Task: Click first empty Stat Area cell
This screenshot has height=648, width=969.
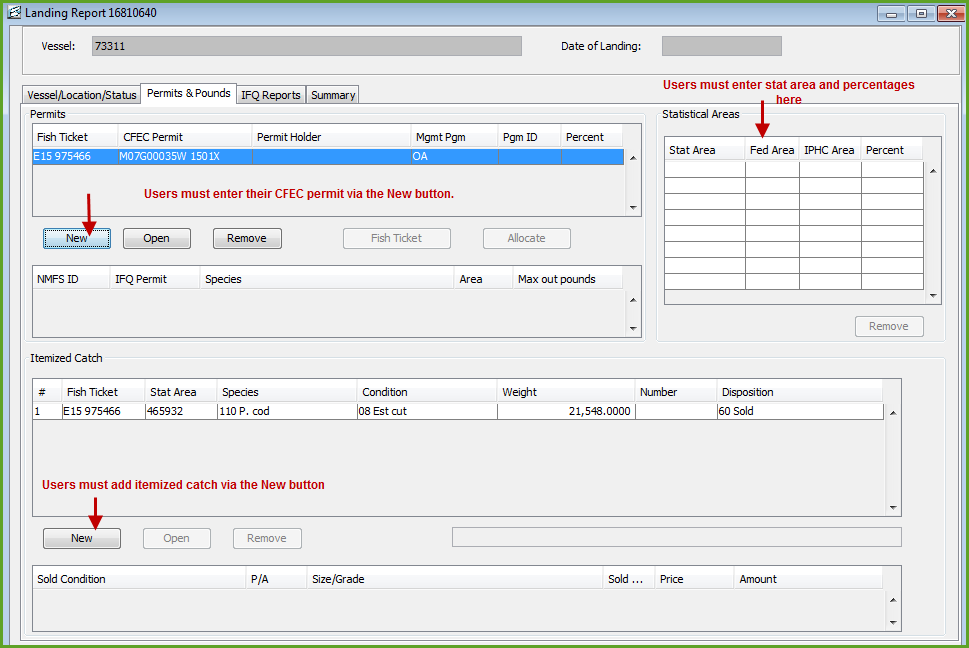Action: coord(705,169)
